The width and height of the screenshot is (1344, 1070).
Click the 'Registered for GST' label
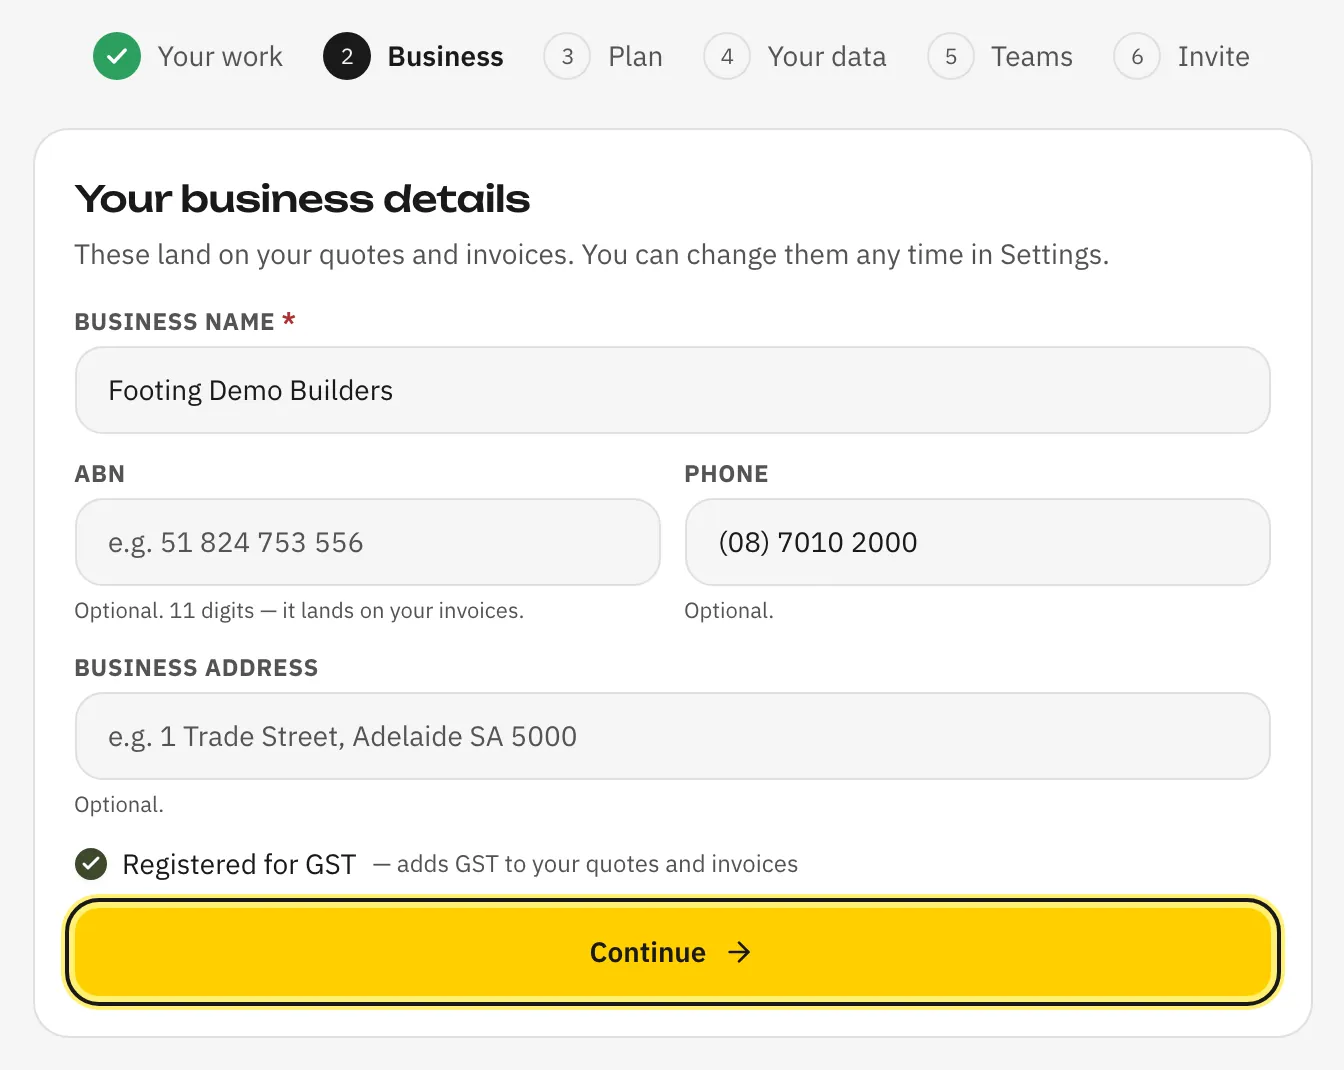click(x=239, y=864)
